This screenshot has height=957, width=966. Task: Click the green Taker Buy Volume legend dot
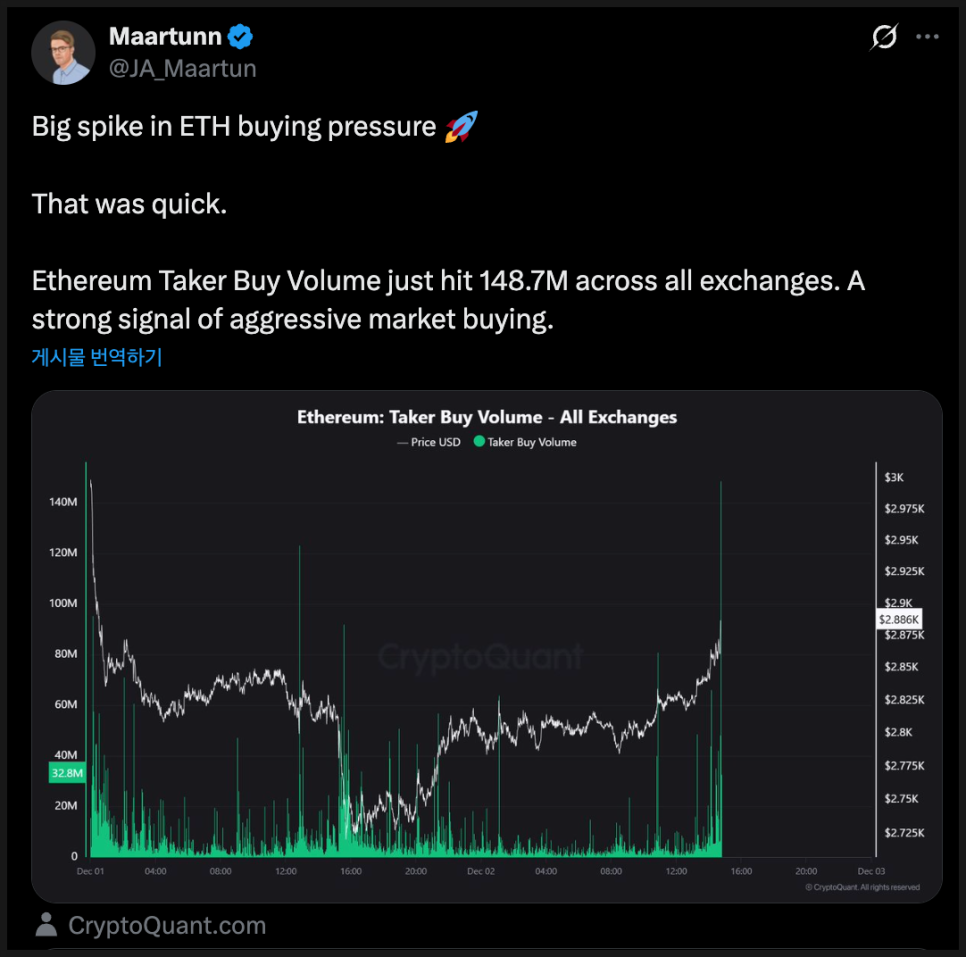[479, 442]
